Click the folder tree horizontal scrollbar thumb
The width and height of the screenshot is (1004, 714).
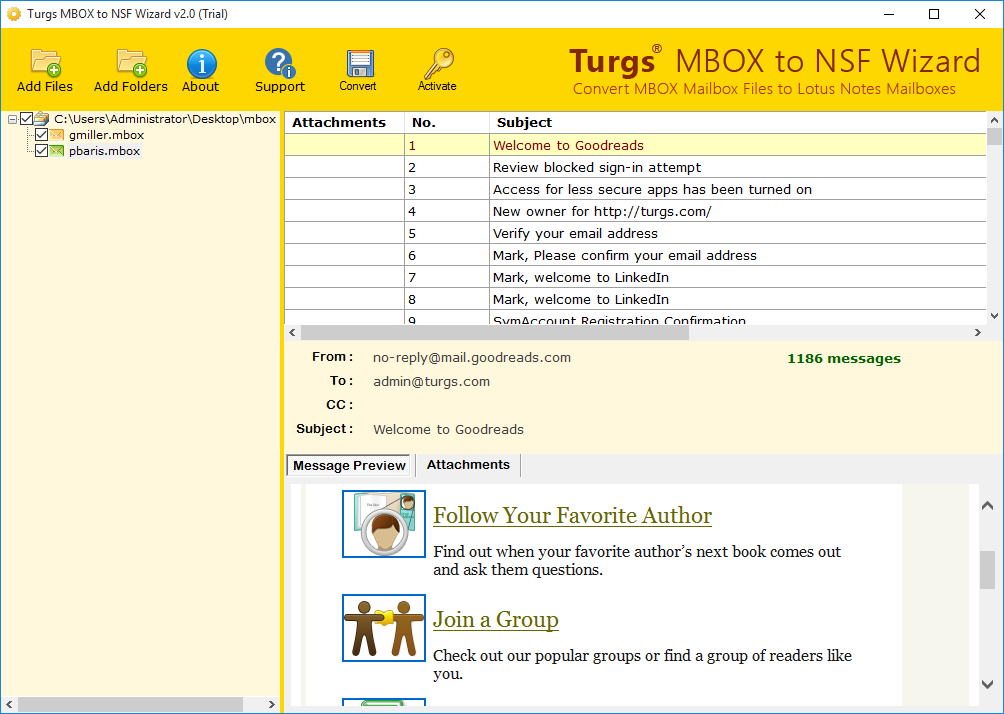(131, 704)
